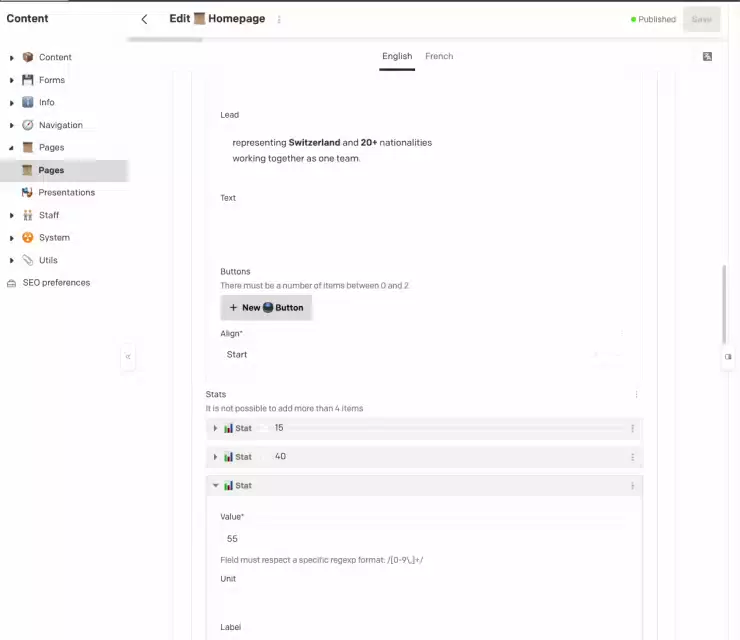Click the Utils label in sidebar
The width and height of the screenshot is (740, 640).
[48, 260]
